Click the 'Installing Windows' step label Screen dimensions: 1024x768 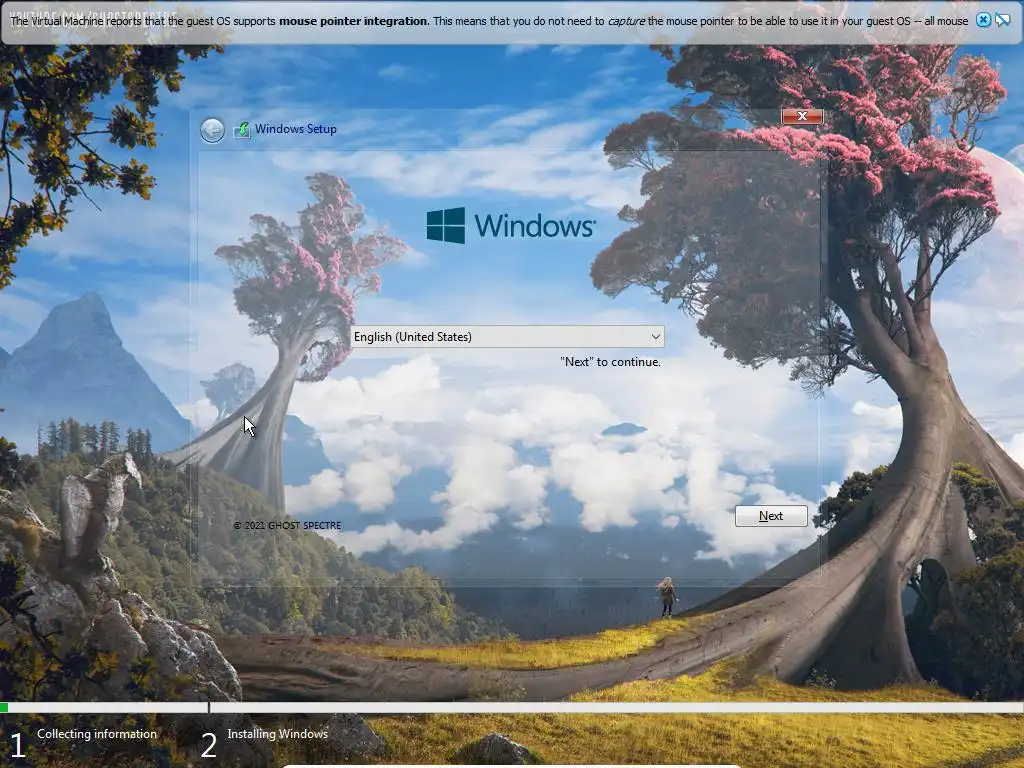(x=278, y=733)
